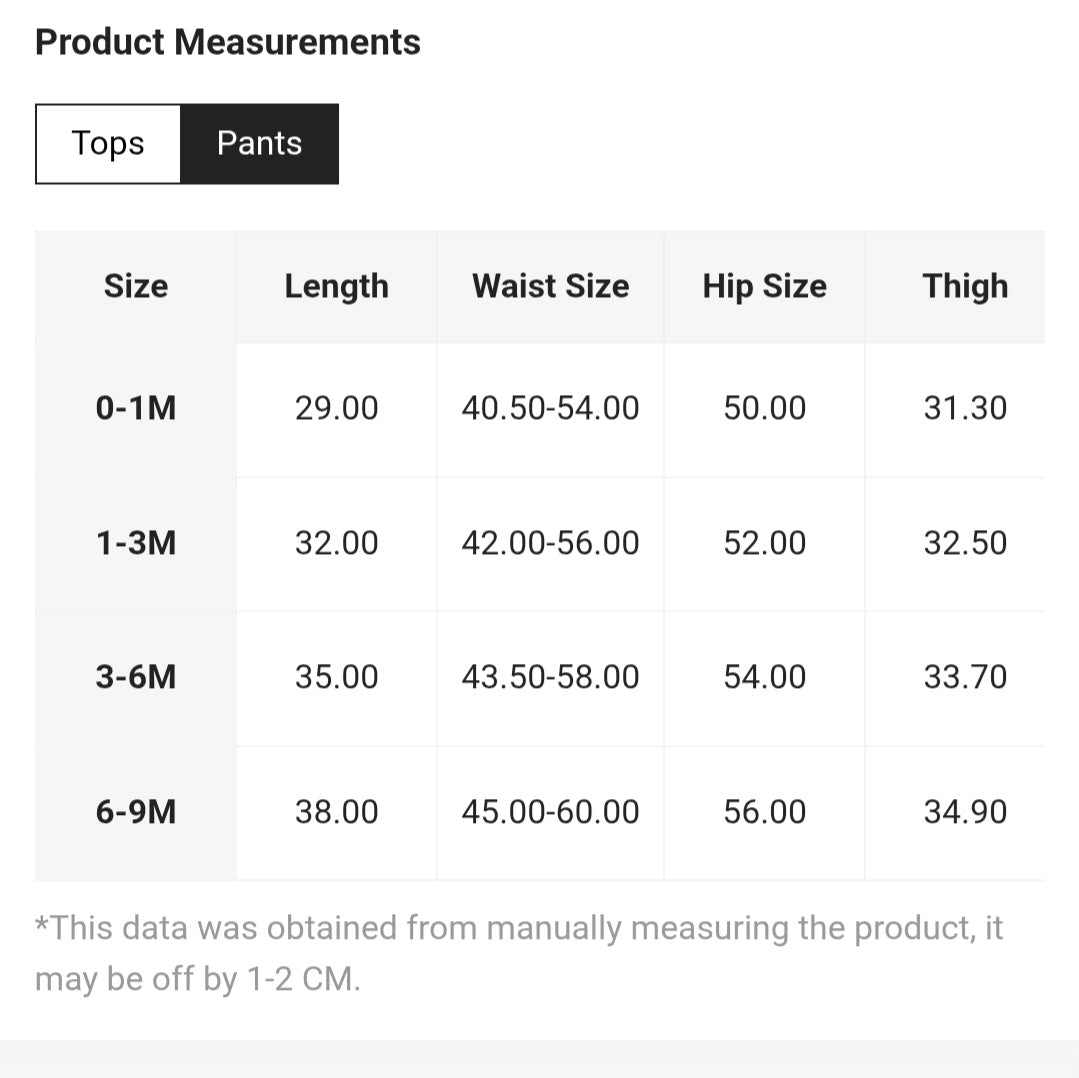Select the 6-9M size row label

coord(136,811)
